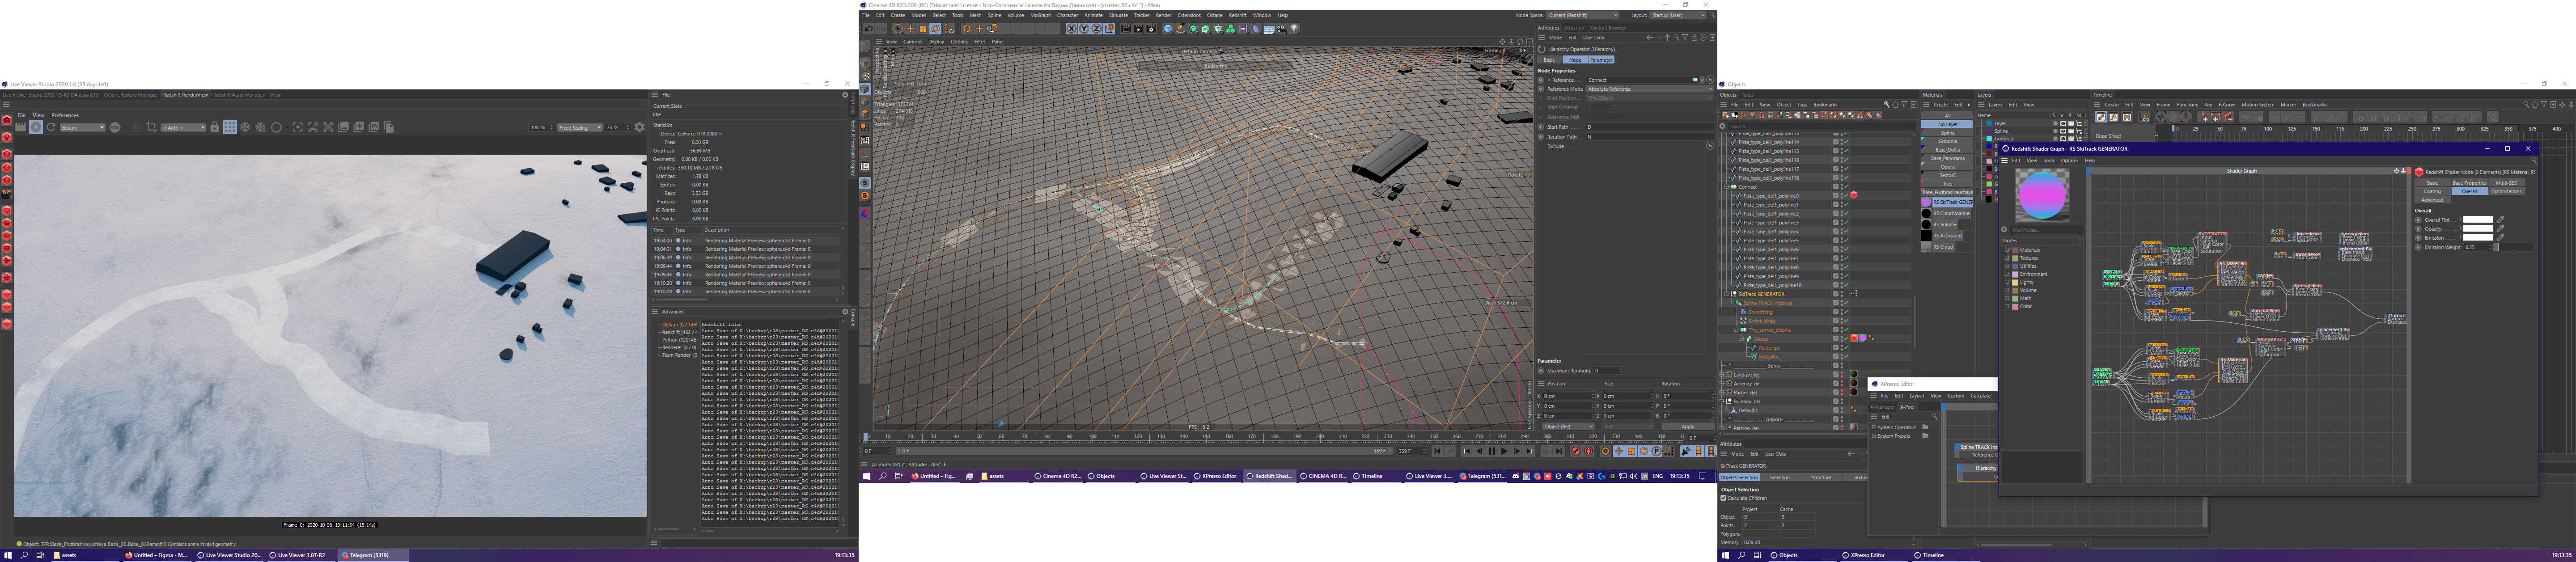2576x562 pixels.
Task: Open Redshift menu in Cinema 4D menu bar
Action: coord(1237,15)
